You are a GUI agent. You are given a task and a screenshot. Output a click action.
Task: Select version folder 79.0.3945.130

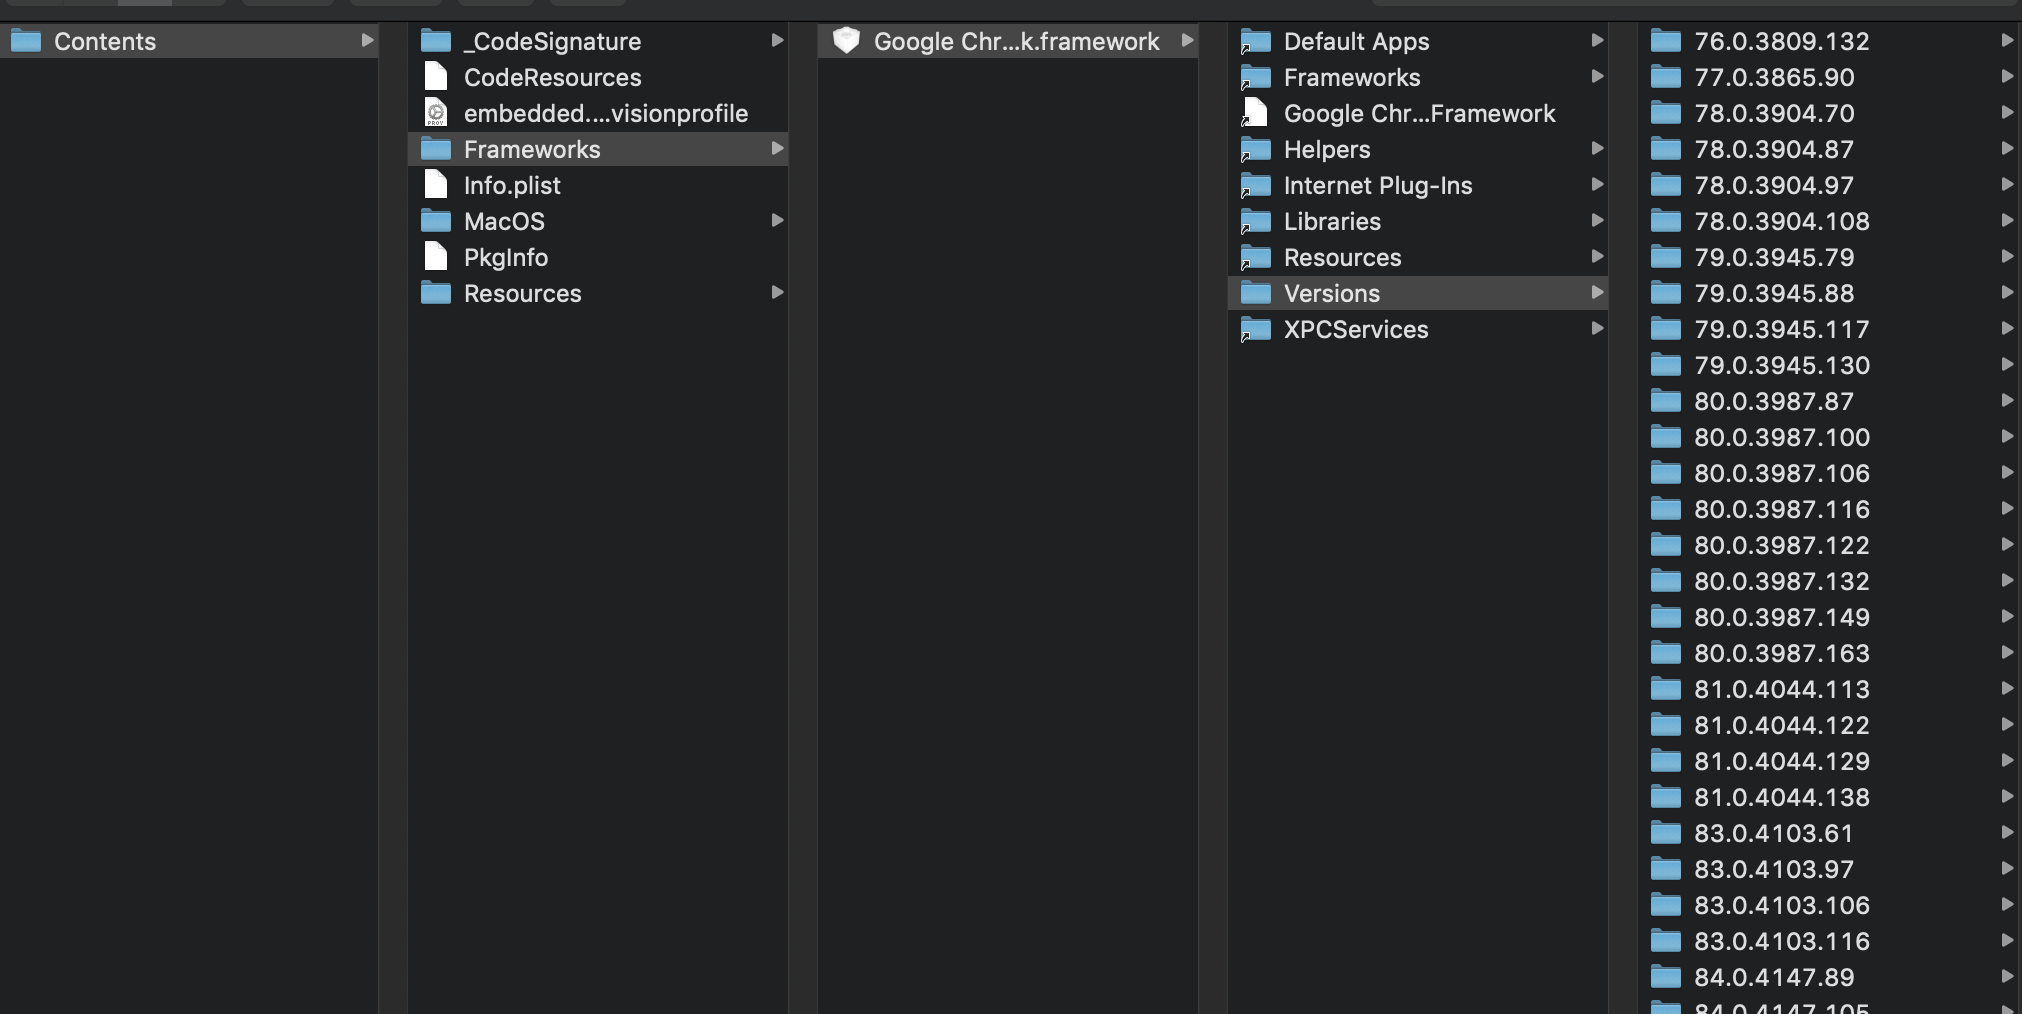1830,365
